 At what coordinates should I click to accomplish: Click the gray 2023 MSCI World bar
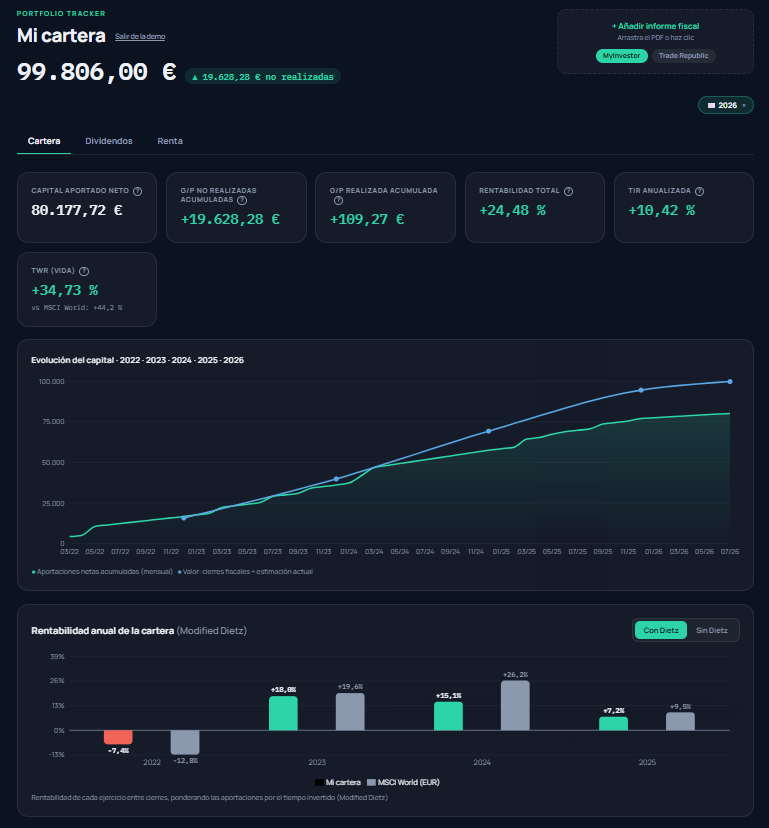click(x=350, y=712)
